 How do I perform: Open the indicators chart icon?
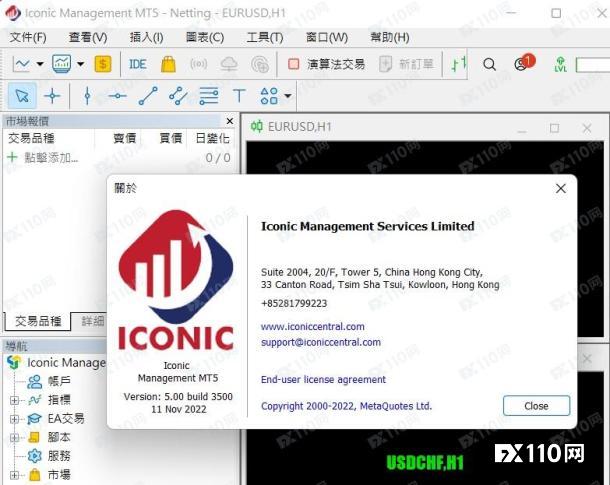[61, 64]
